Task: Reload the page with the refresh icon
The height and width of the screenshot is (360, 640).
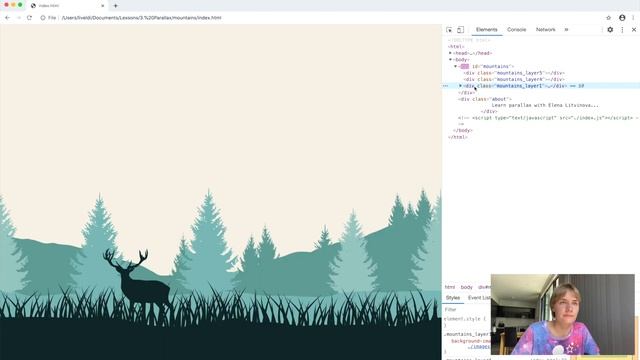Action: pos(29,18)
